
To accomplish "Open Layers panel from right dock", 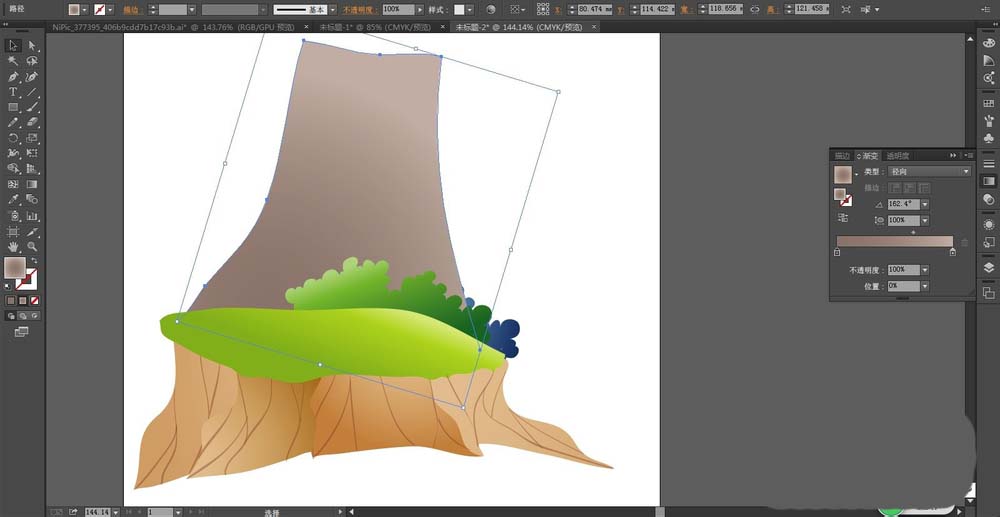I will [x=989, y=267].
